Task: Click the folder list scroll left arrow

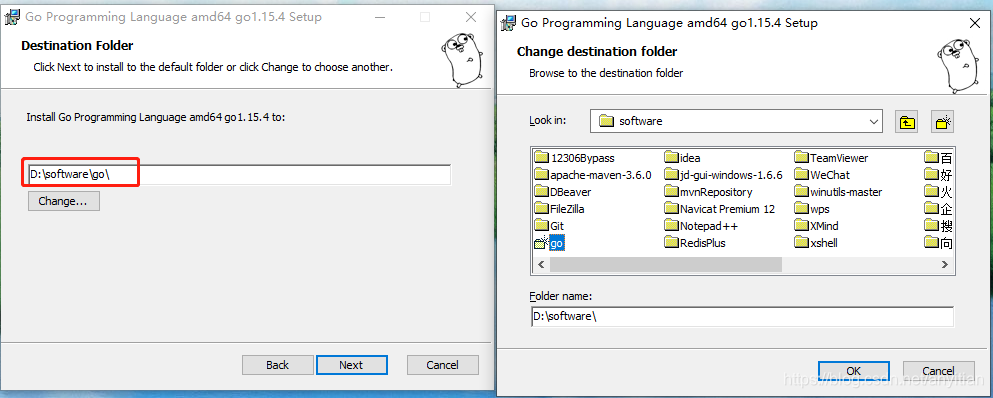Action: pyautogui.click(x=541, y=264)
